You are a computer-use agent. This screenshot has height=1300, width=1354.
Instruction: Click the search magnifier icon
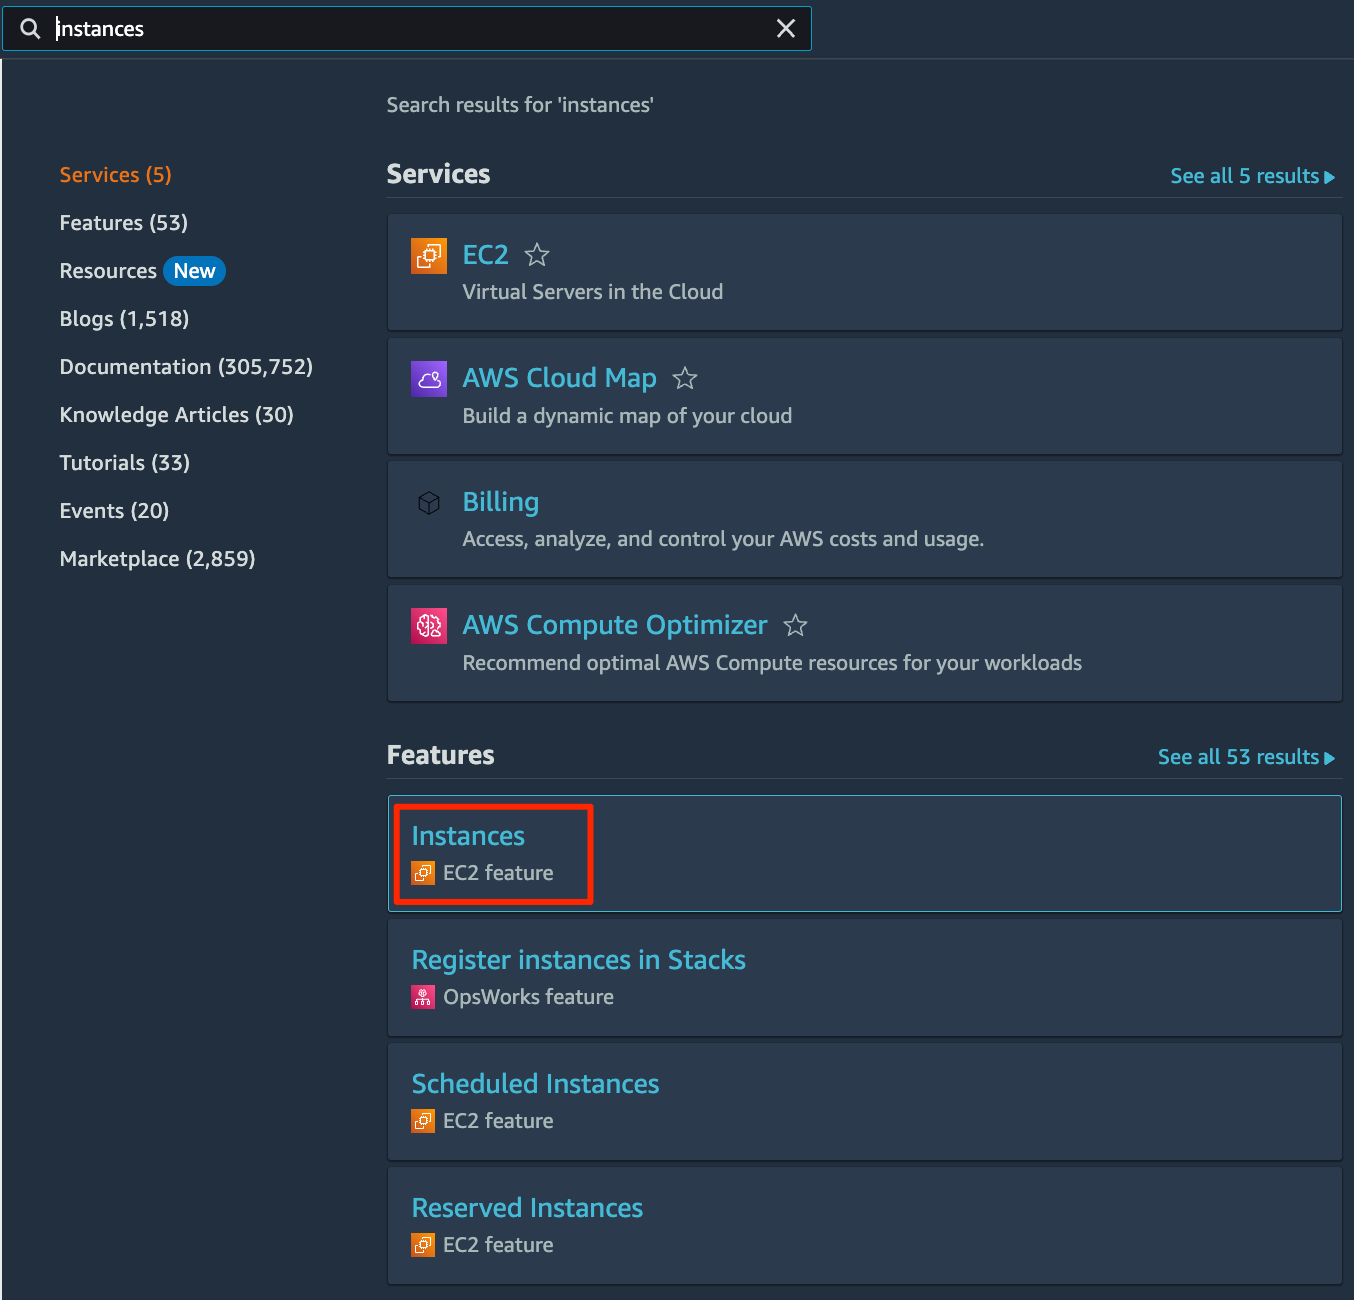click(x=30, y=29)
